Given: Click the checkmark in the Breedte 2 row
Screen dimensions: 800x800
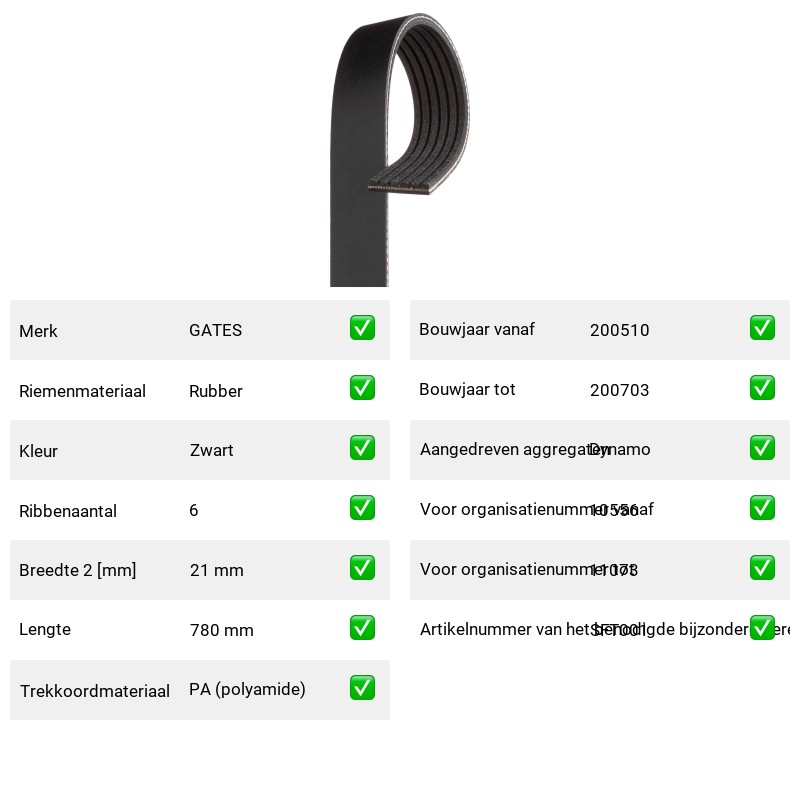Looking at the screenshot, I should (362, 568).
